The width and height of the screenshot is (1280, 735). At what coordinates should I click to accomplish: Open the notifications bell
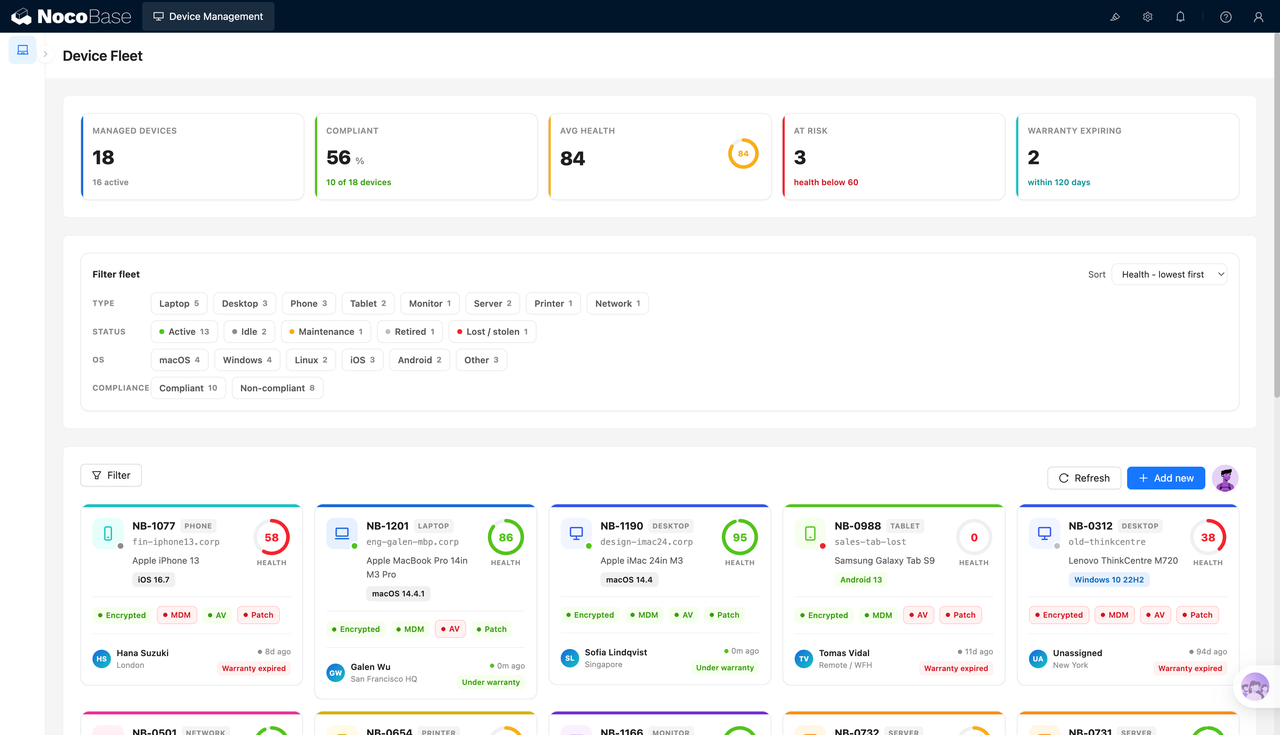[1180, 17]
